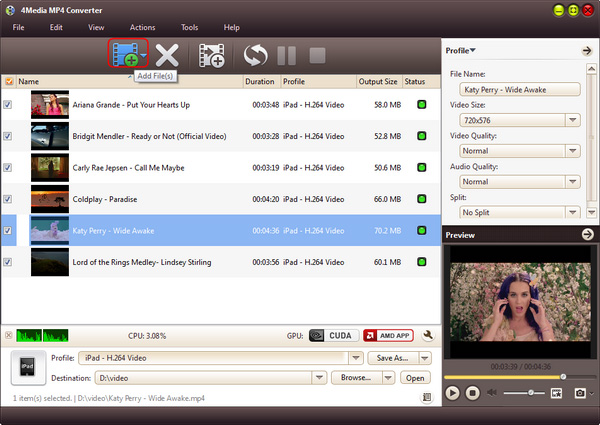Select the Coldplay - Paradise thumbnail

point(50,199)
